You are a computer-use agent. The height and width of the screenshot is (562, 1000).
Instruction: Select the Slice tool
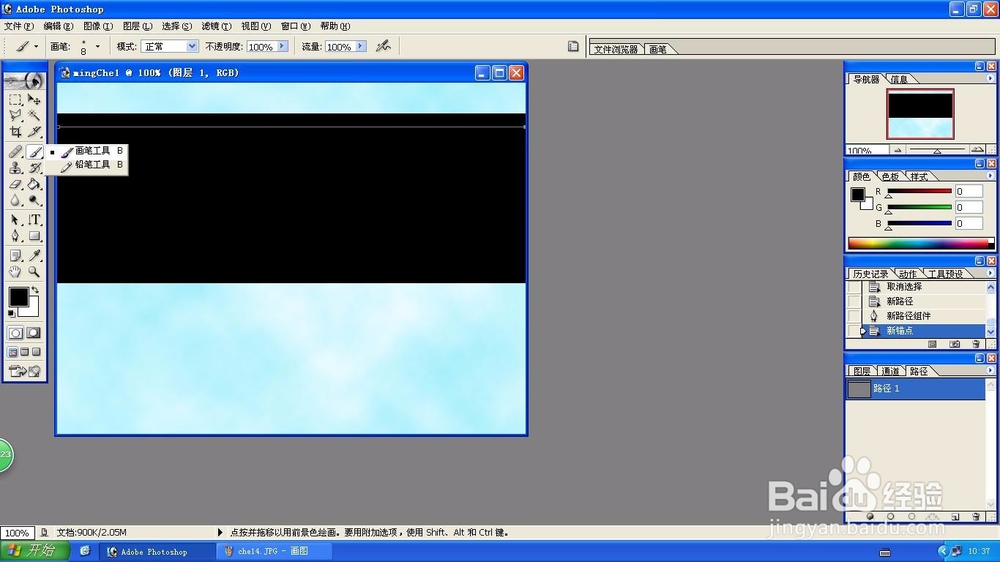[x=34, y=131]
